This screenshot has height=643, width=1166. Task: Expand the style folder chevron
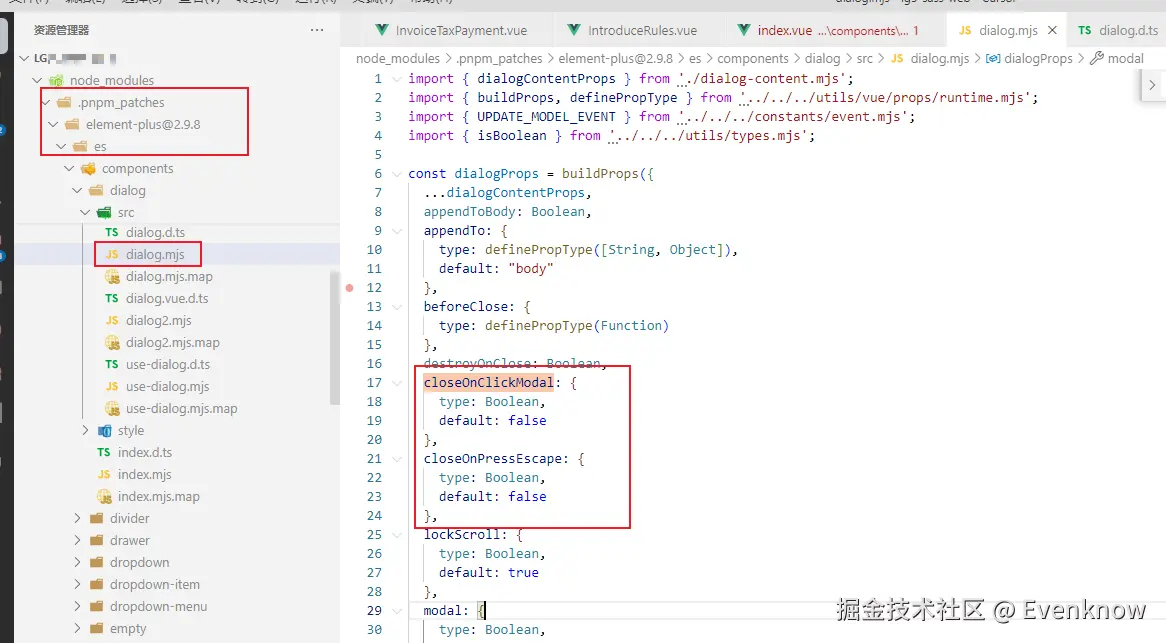(x=86, y=430)
